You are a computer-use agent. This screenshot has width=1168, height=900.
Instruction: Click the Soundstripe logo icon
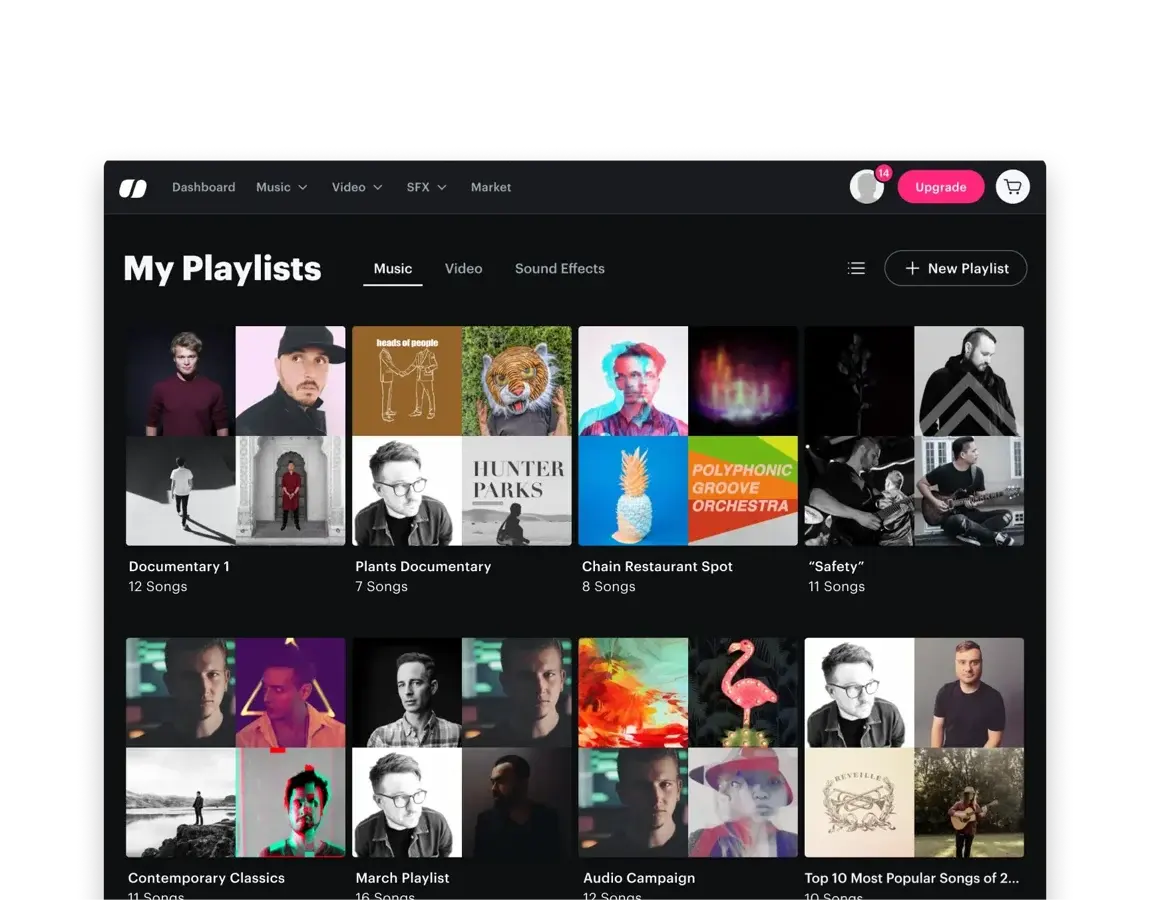pyautogui.click(x=133, y=188)
